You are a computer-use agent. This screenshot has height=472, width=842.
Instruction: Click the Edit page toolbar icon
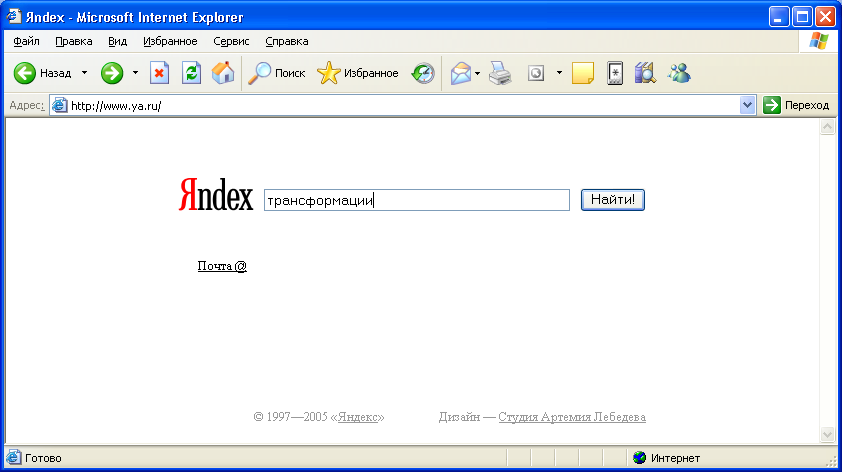(536, 73)
